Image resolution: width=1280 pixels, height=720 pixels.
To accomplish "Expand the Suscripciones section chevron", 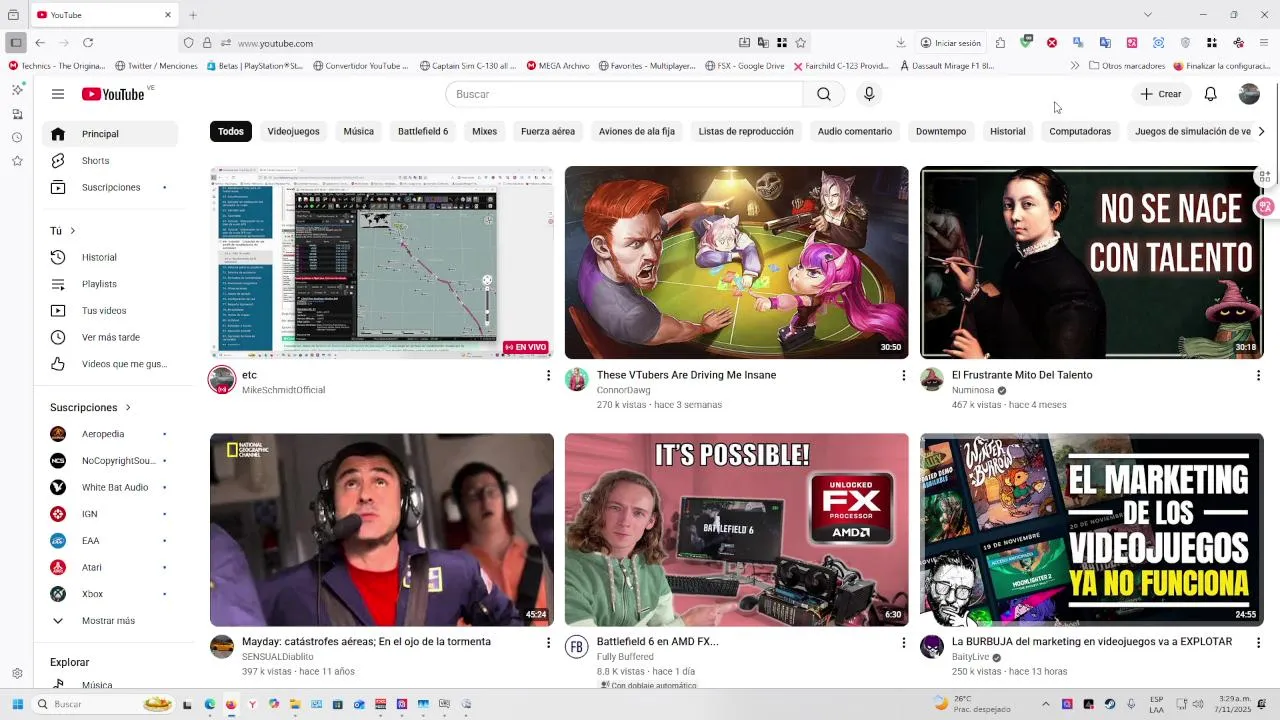I will 128,408.
